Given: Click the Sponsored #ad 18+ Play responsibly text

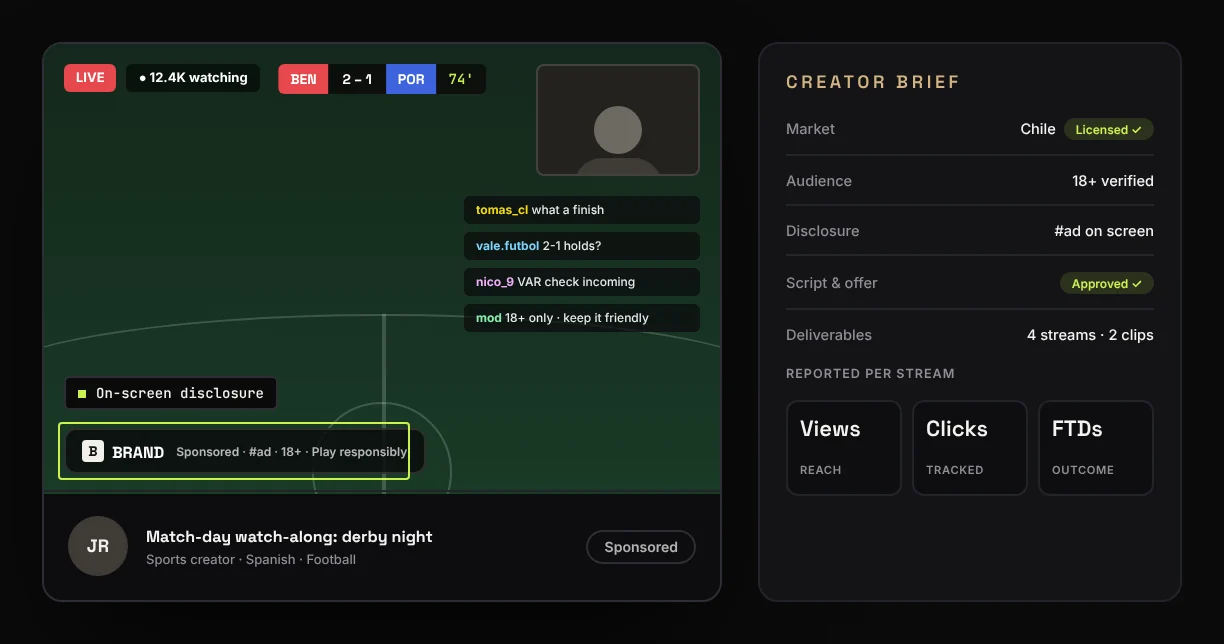Looking at the screenshot, I should pos(291,452).
